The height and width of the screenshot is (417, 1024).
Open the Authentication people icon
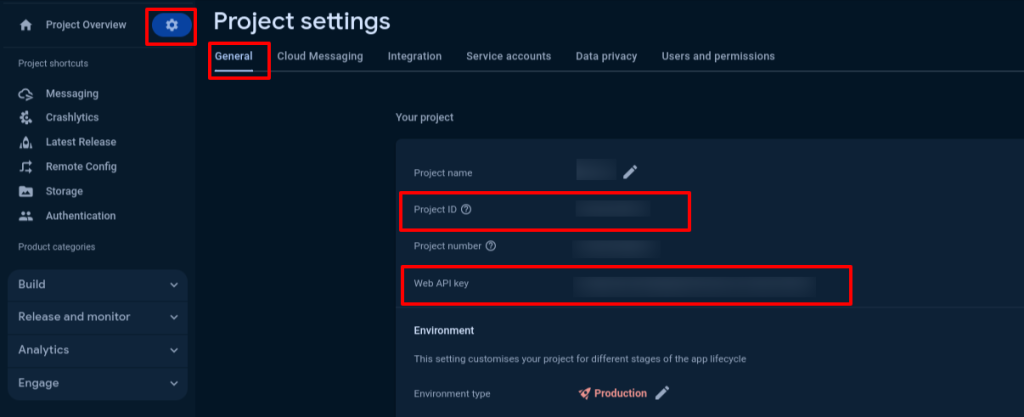(26, 216)
